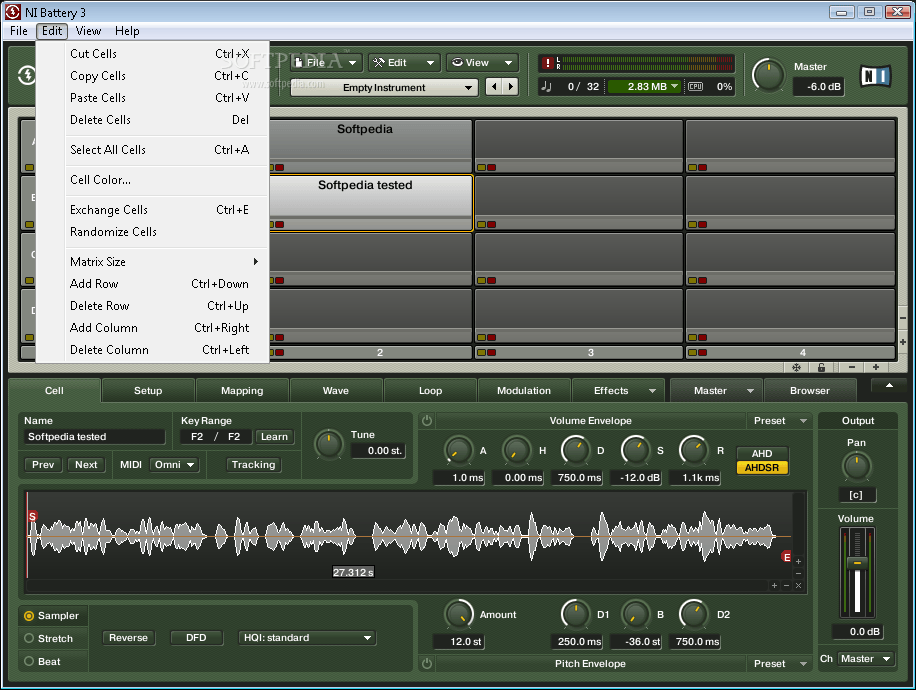Select the Sampler radio mode
This screenshot has width=916, height=690.
51,616
